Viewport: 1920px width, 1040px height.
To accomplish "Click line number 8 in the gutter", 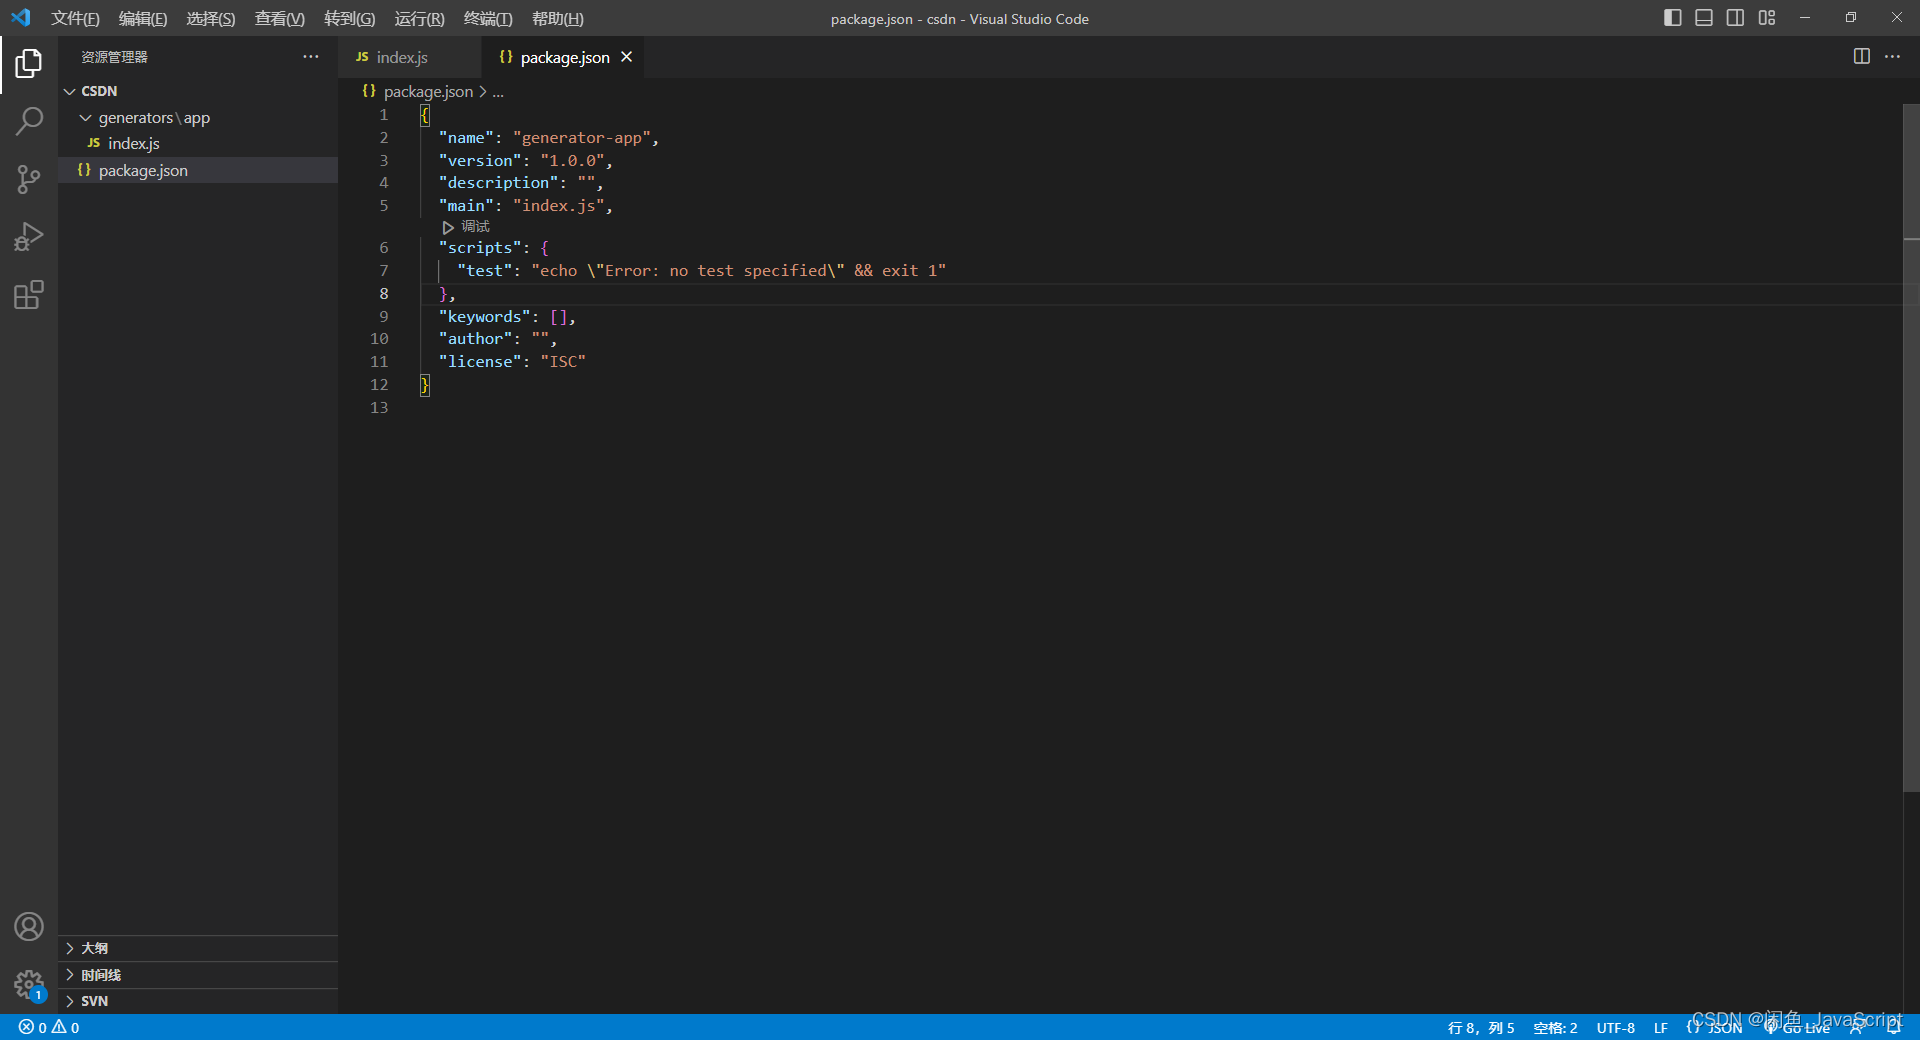I will tap(384, 294).
